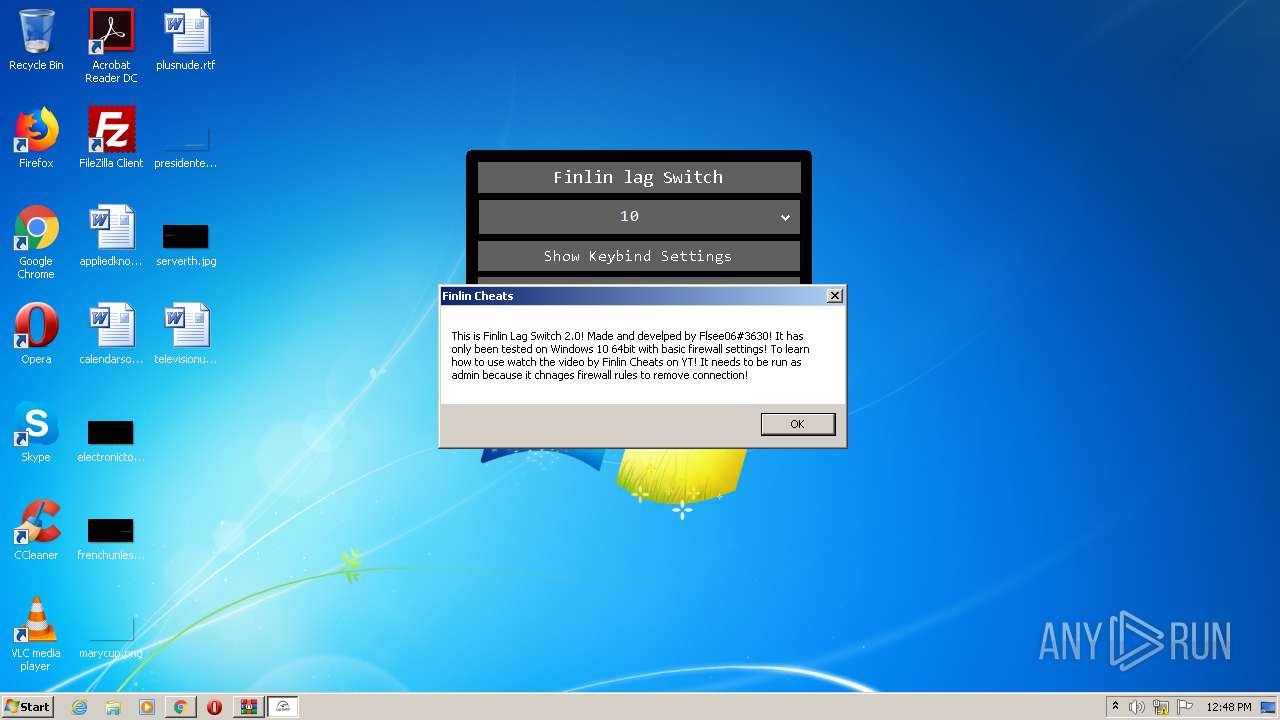Click the Finlin lag Switch title button
Image resolution: width=1280 pixels, height=720 pixels.
tap(639, 177)
